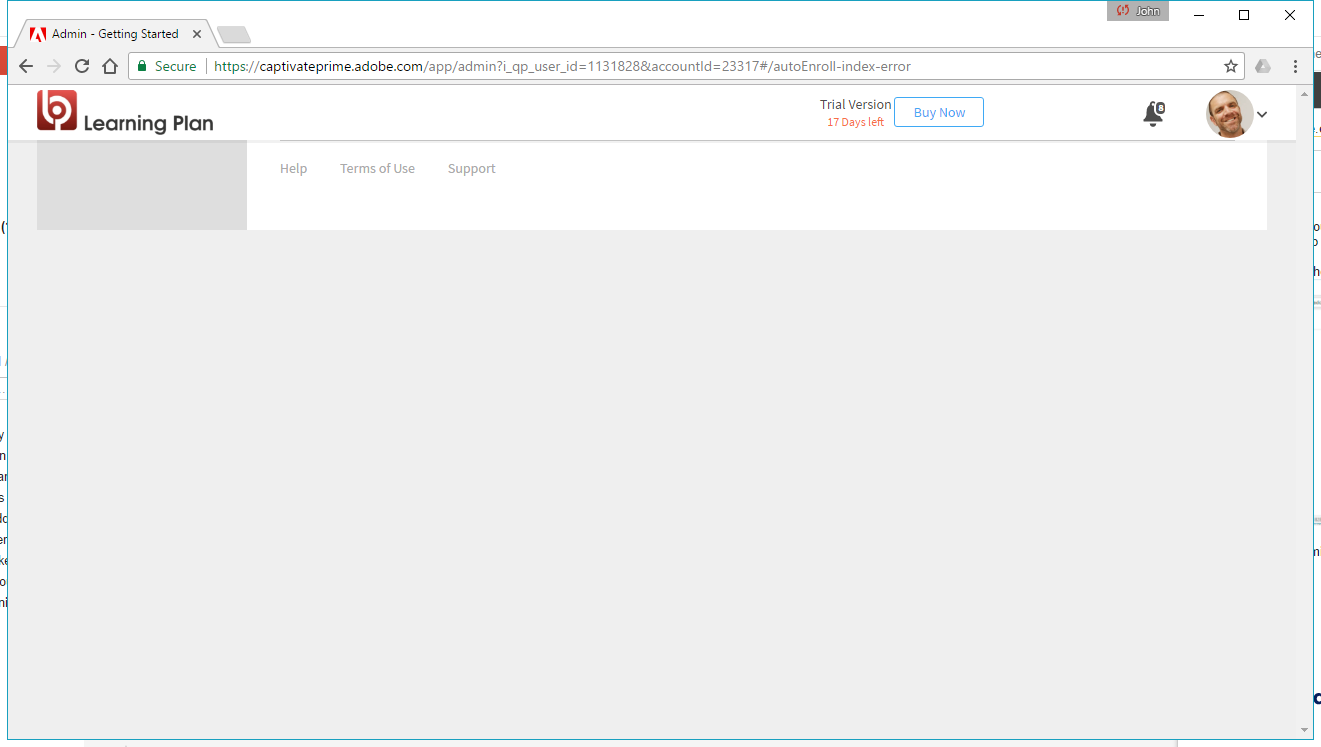Open the notifications bell
The height and width of the screenshot is (747, 1321).
pyautogui.click(x=1153, y=114)
